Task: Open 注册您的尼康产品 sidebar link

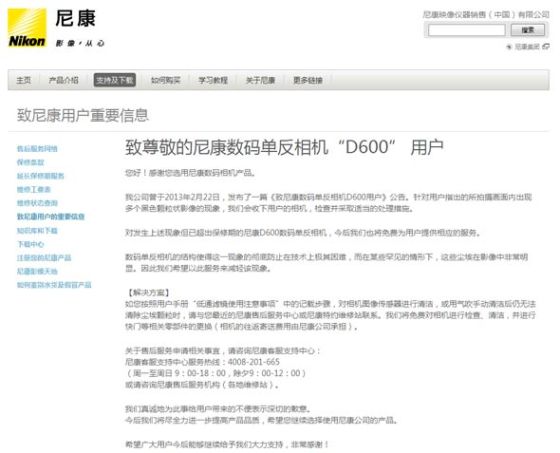Action: [44, 258]
